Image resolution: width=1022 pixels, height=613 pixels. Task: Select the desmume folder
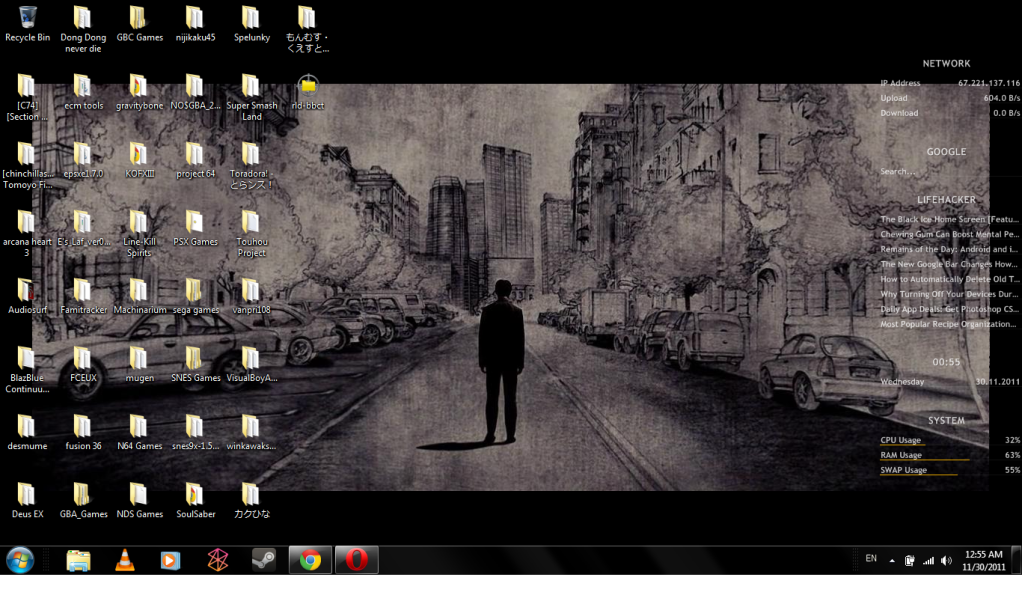27,432
